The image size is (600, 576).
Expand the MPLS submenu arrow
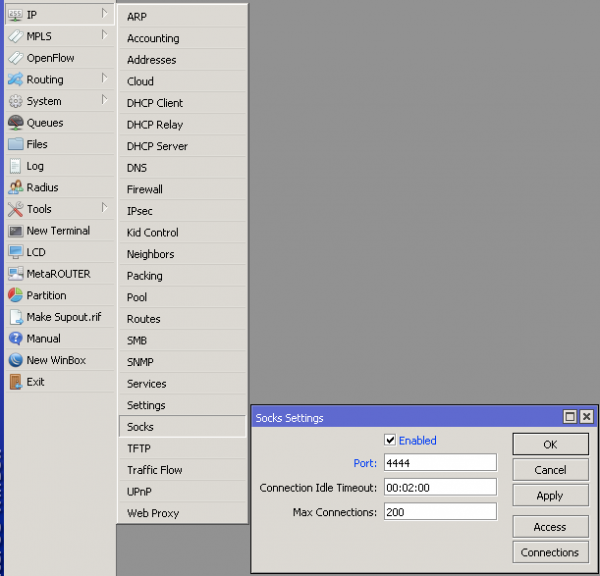104,36
